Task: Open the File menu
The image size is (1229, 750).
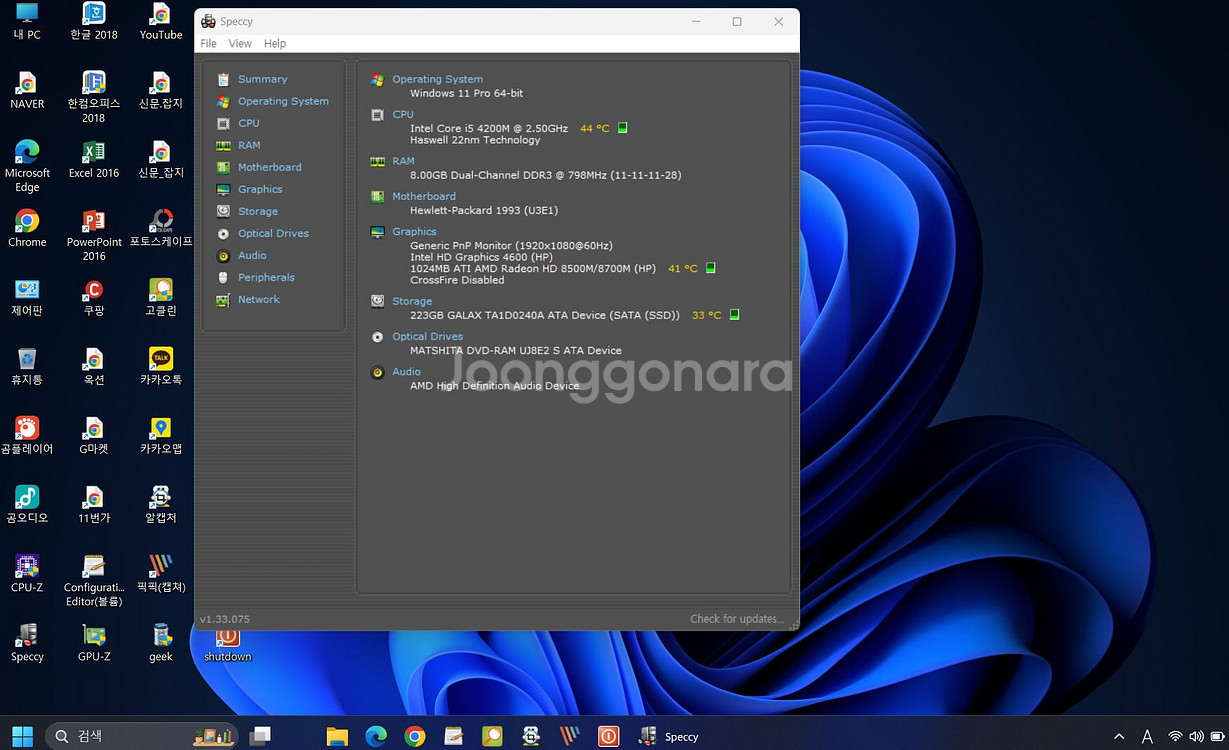Action: pos(208,44)
